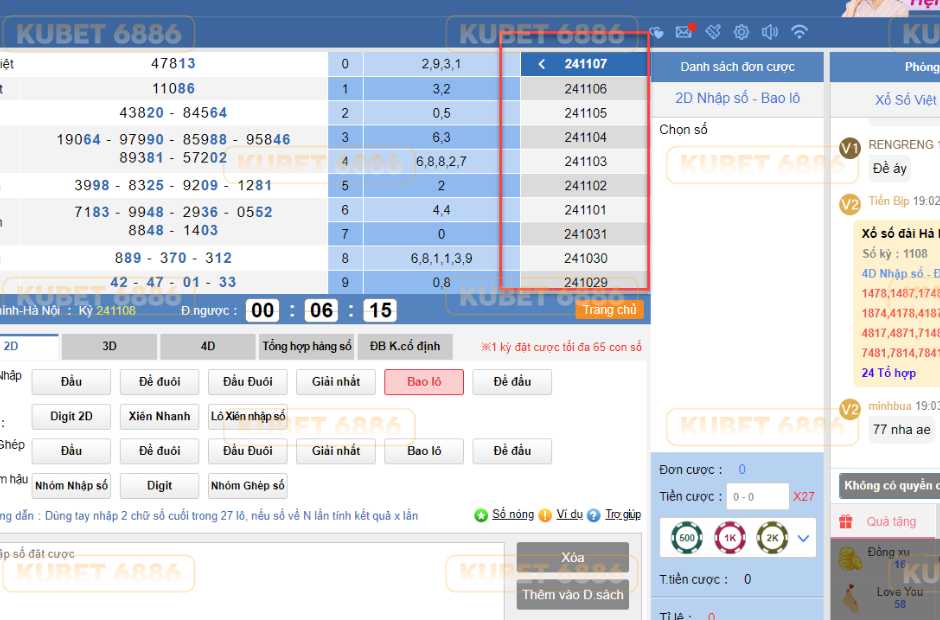The width and height of the screenshot is (940, 620).
Task: Select Đề đuôi in the Ghép row
Action: point(159,451)
